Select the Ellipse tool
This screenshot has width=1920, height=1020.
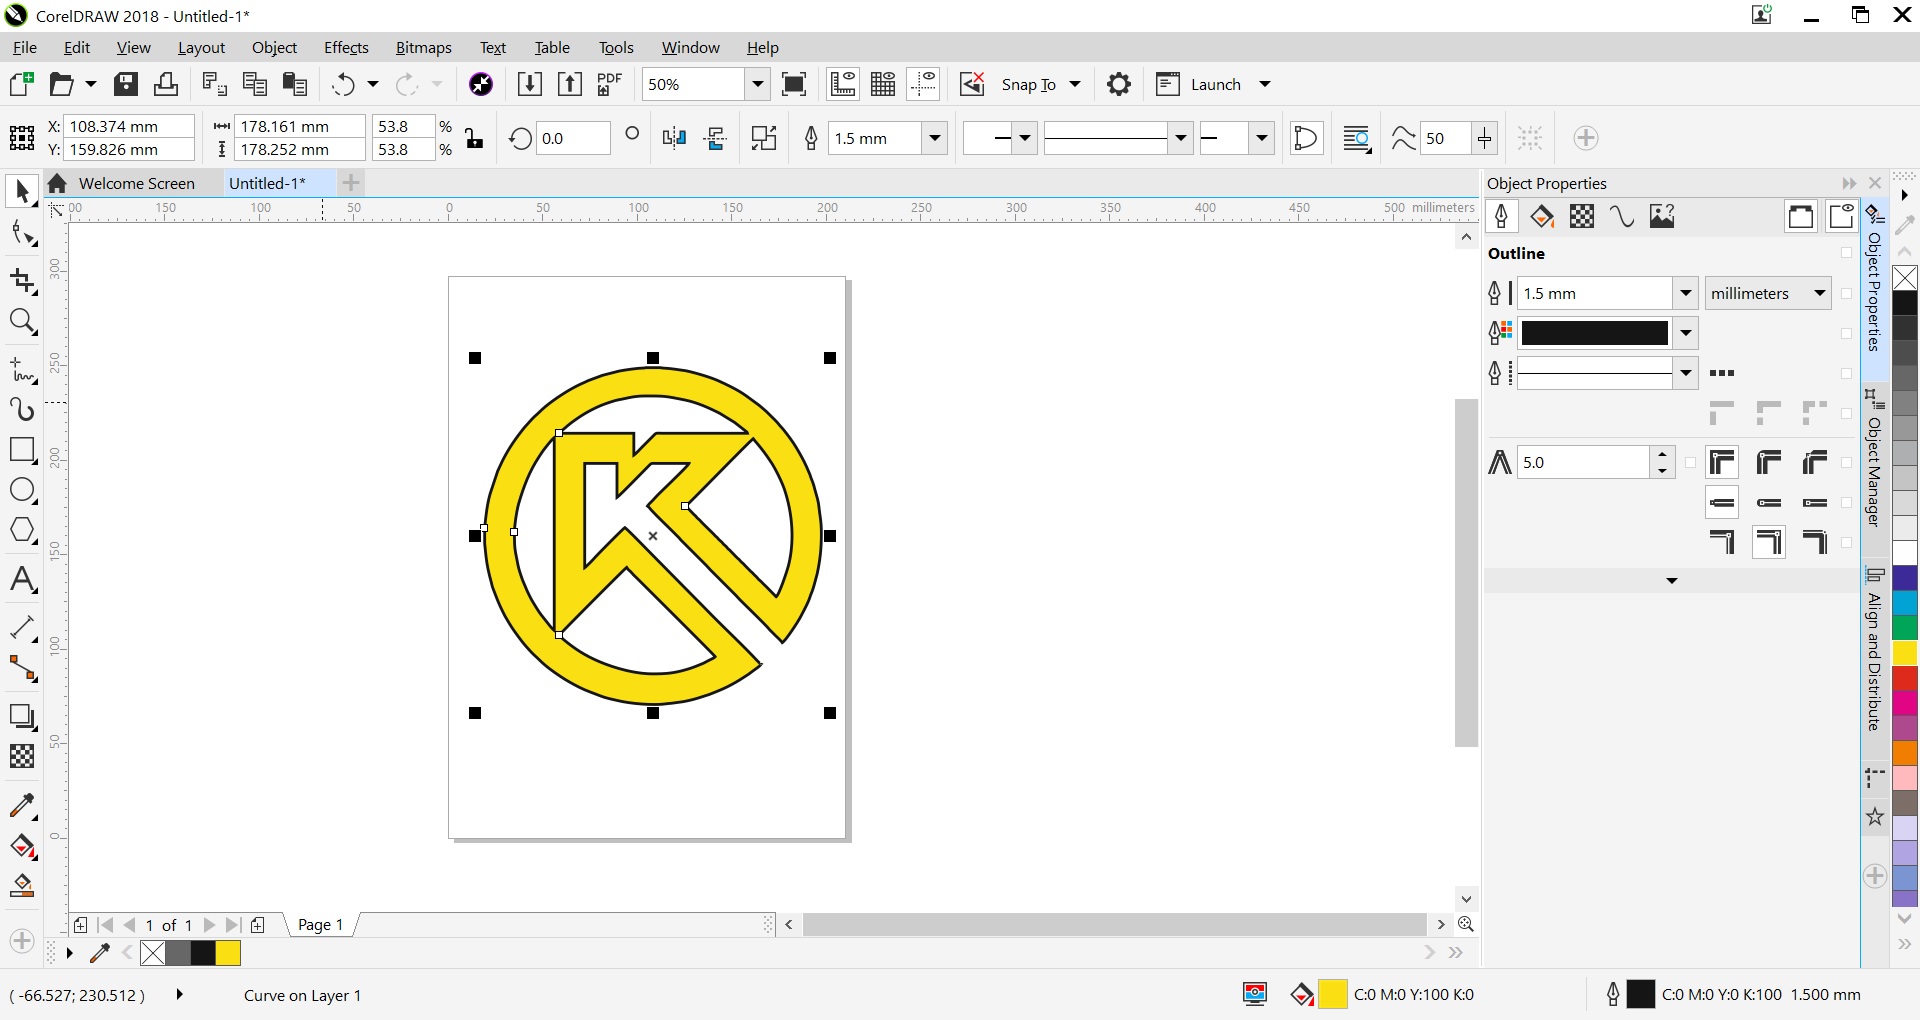[x=22, y=490]
